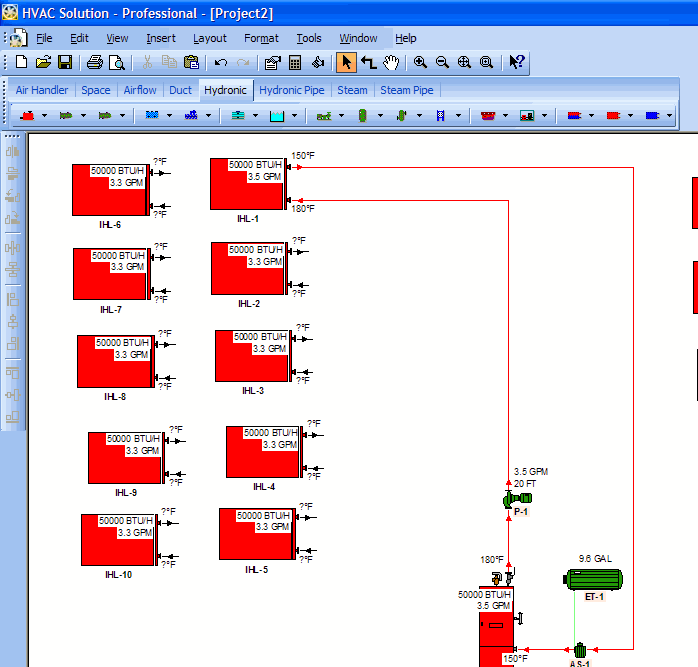Open the Format menu
Screen dimensions: 698x667
pos(261,38)
